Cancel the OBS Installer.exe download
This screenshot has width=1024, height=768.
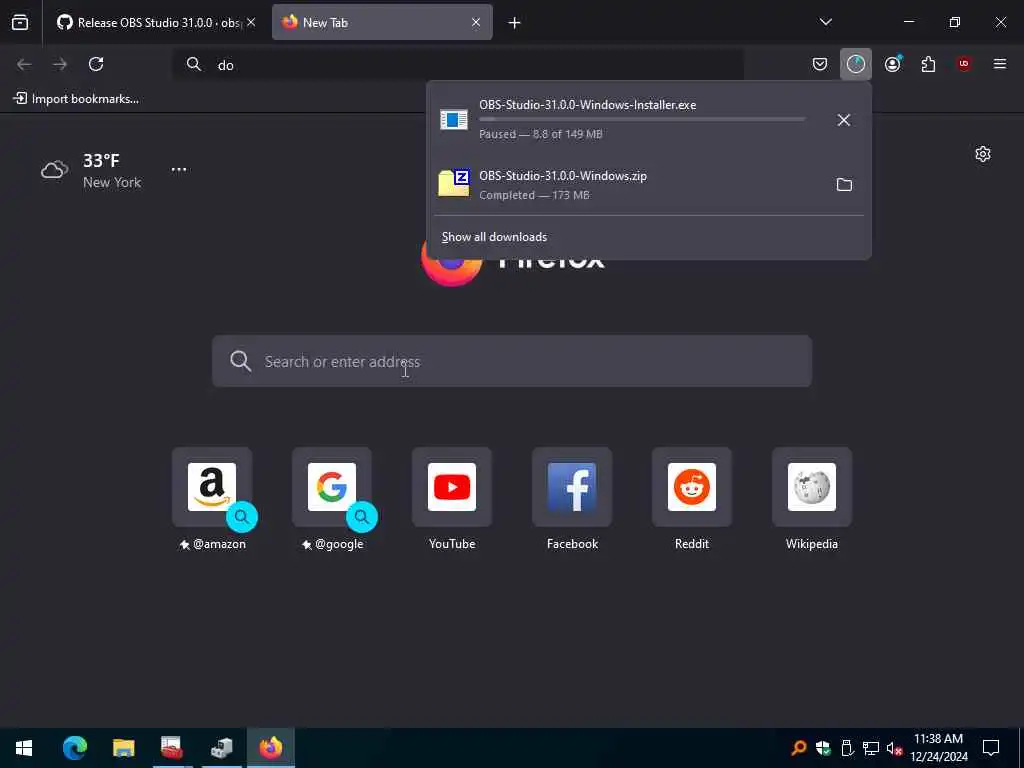tap(844, 120)
